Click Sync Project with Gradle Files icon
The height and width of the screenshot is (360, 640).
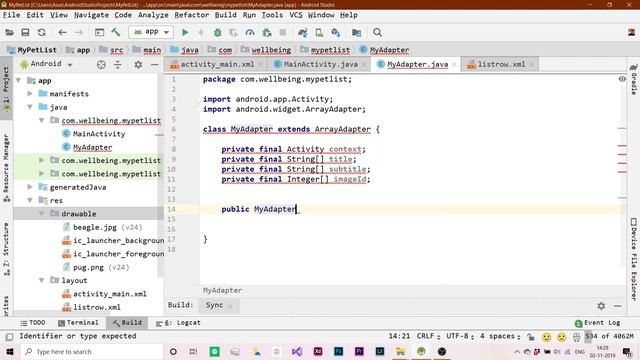(302, 32)
